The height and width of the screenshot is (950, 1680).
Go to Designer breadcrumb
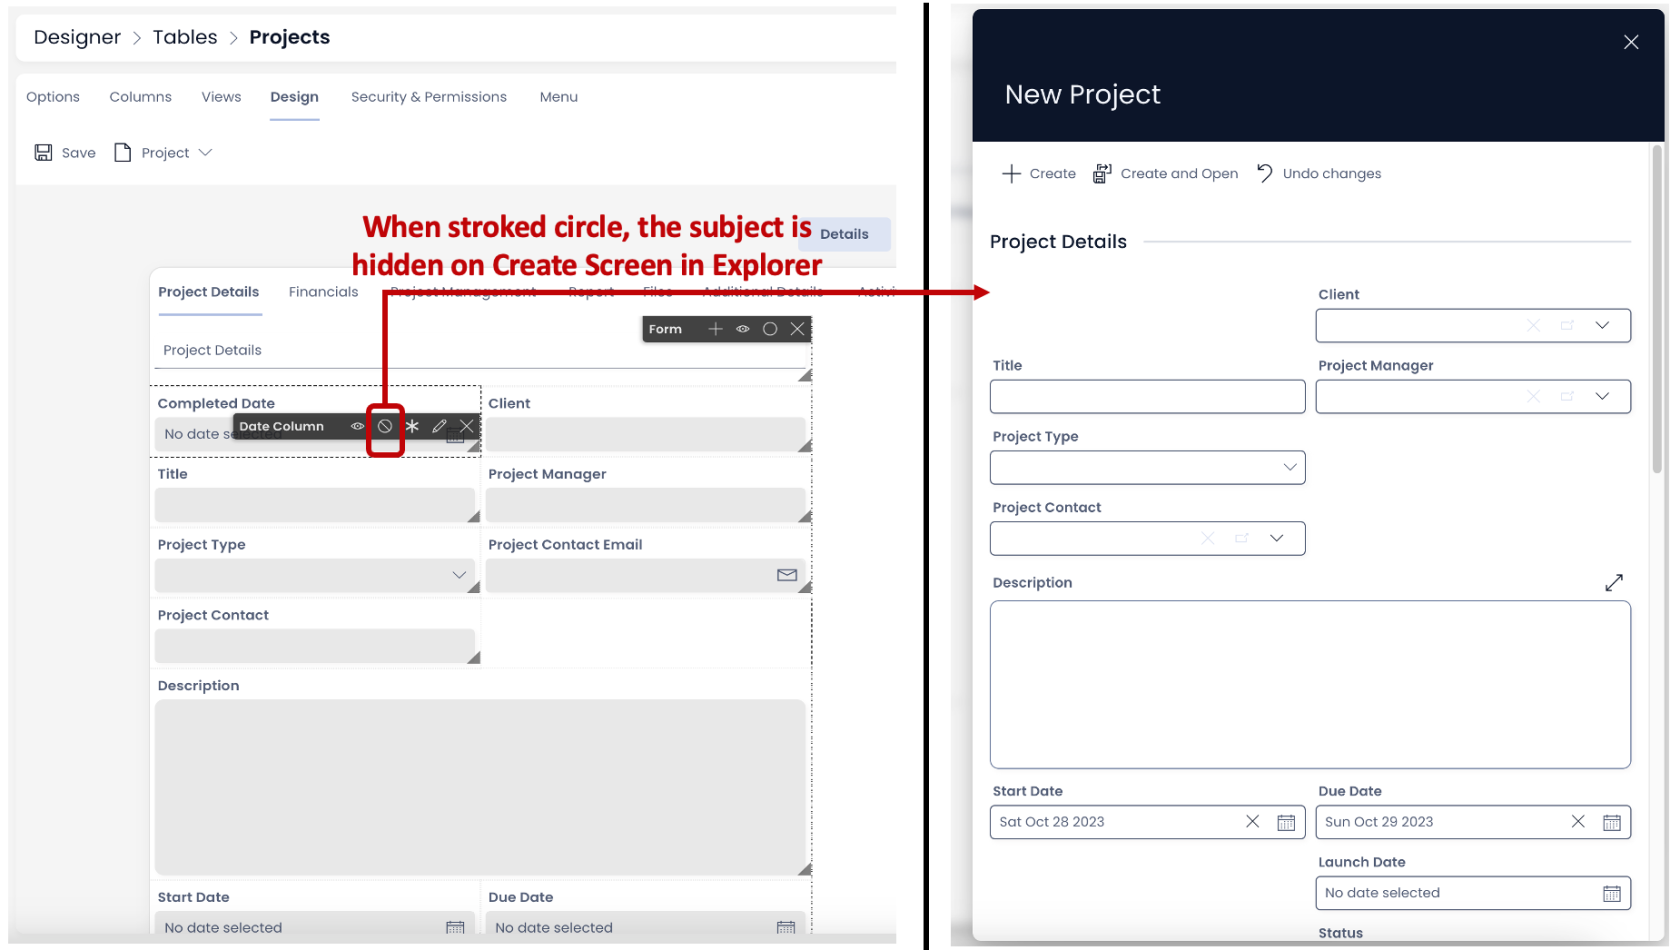77,37
